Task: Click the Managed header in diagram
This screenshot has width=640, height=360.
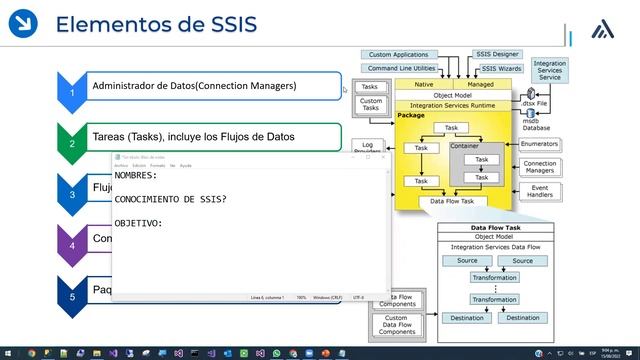Action: [481, 84]
